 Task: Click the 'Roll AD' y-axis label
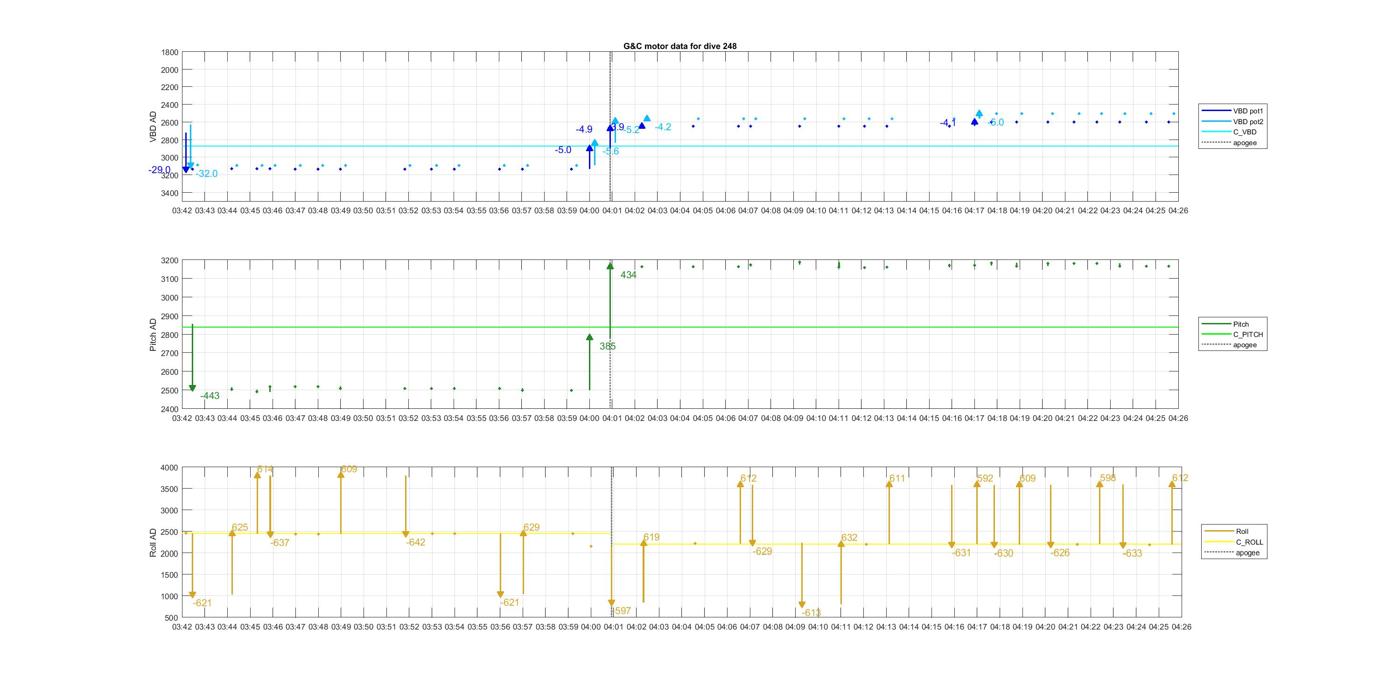[154, 543]
